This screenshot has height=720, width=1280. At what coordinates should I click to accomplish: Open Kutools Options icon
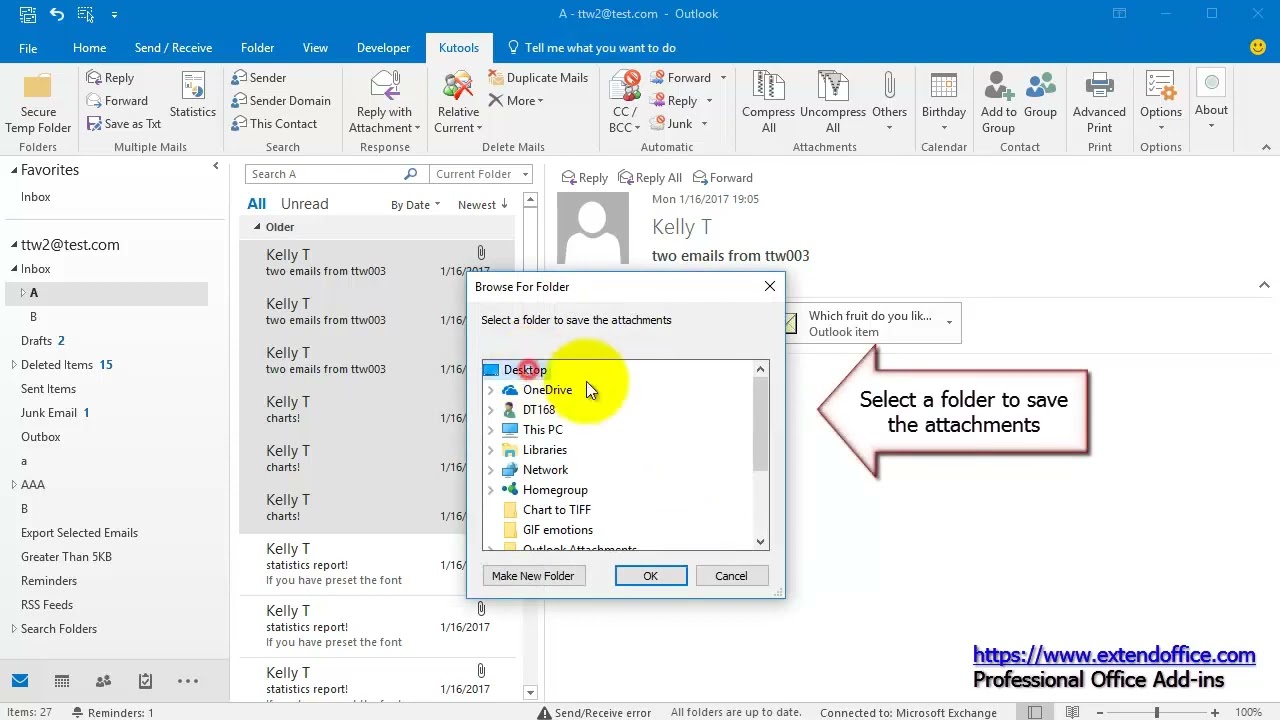click(1160, 102)
